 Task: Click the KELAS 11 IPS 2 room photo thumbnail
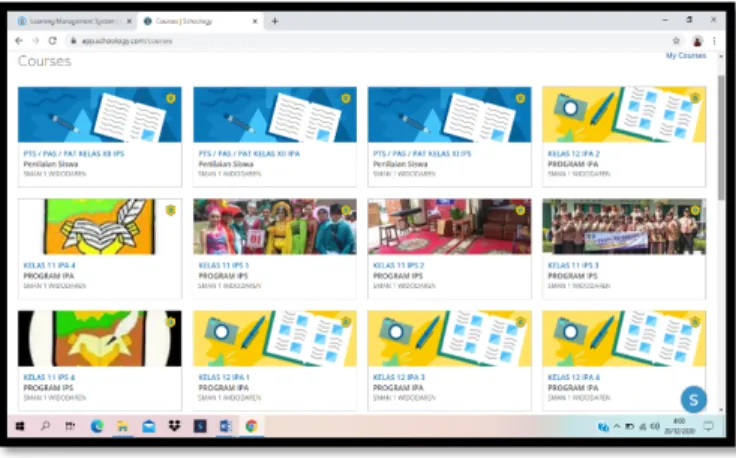tap(449, 227)
